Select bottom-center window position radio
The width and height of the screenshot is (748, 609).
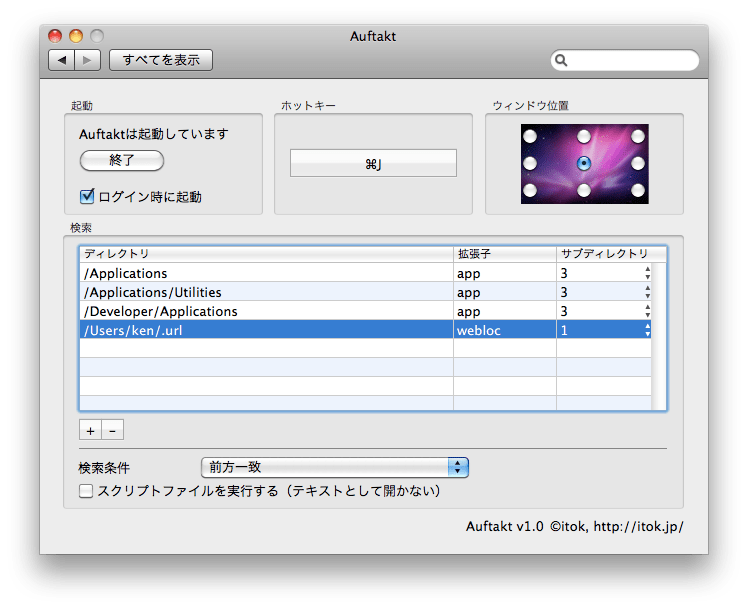point(584,191)
